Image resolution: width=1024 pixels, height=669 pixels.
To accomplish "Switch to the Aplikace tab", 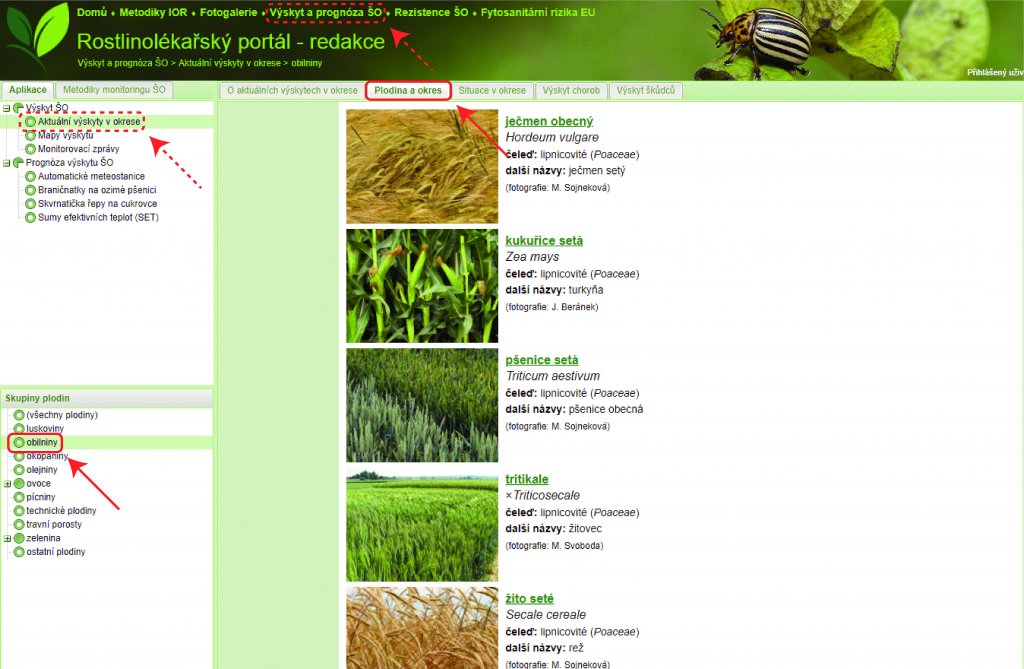I will (27, 90).
